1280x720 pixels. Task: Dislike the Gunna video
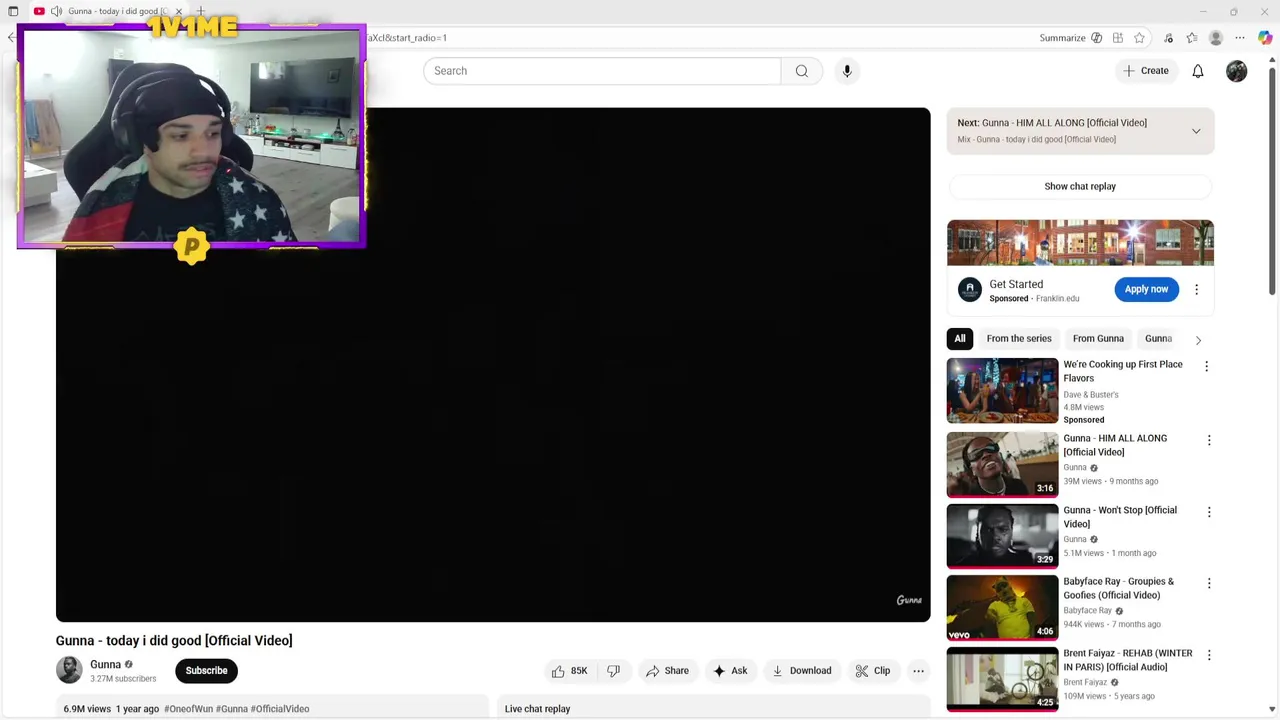click(x=614, y=671)
